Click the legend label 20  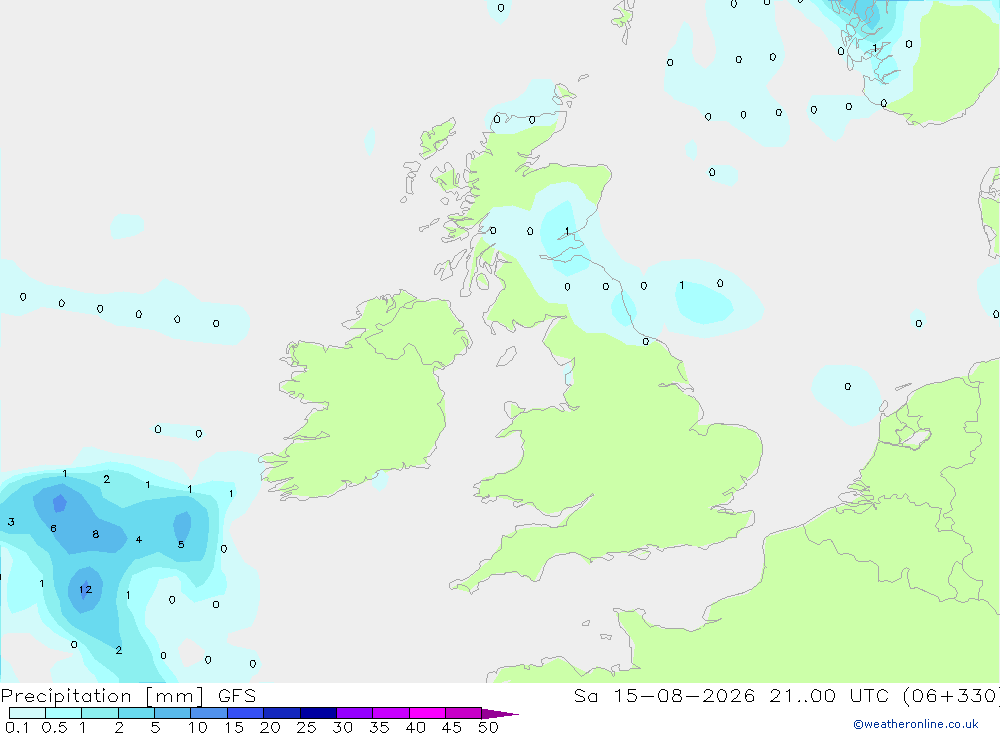270,727
